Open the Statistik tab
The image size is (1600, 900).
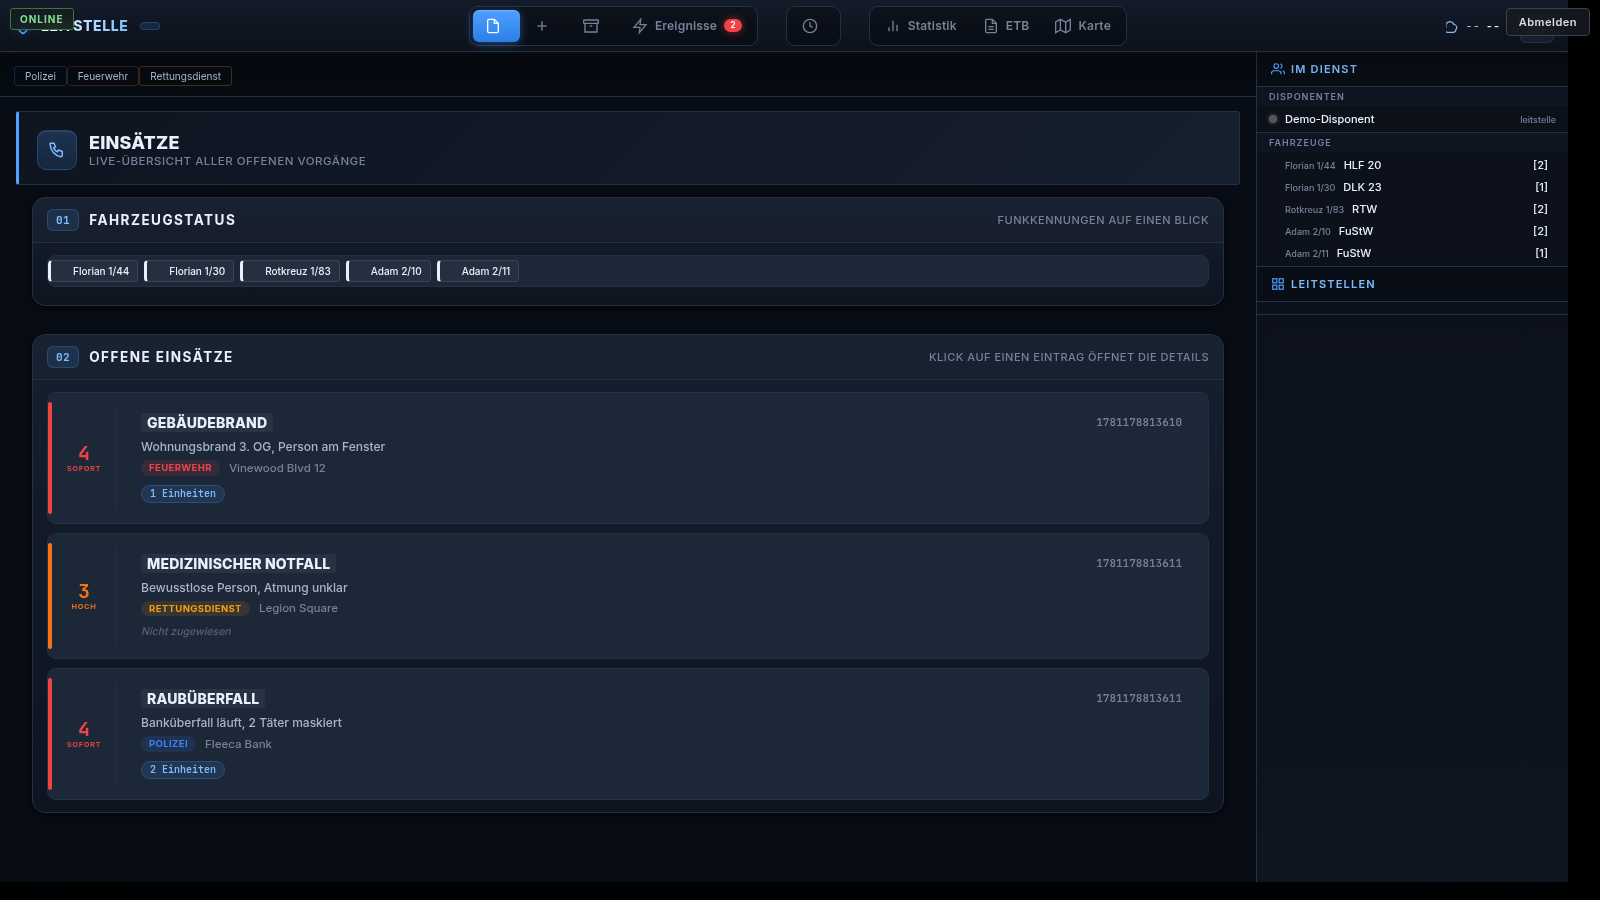coord(921,26)
